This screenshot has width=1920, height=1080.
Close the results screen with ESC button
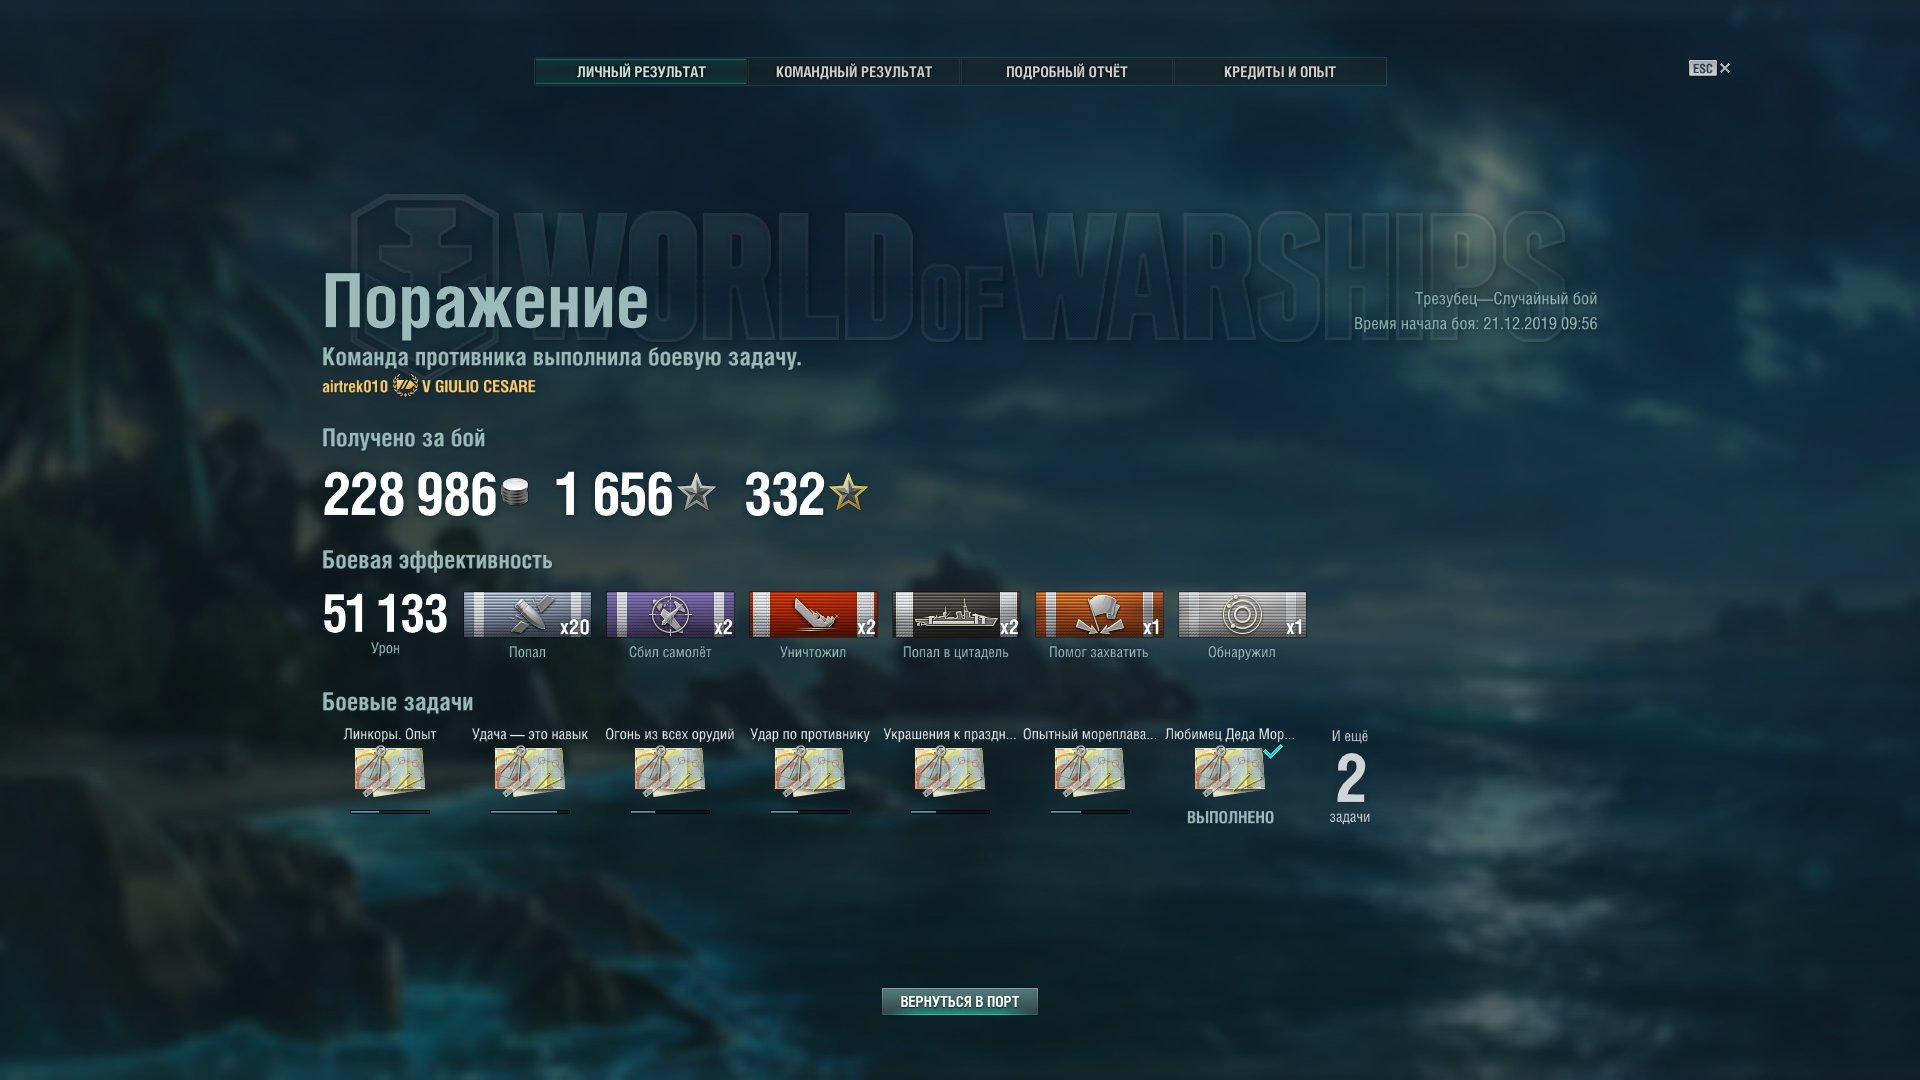pos(1710,68)
